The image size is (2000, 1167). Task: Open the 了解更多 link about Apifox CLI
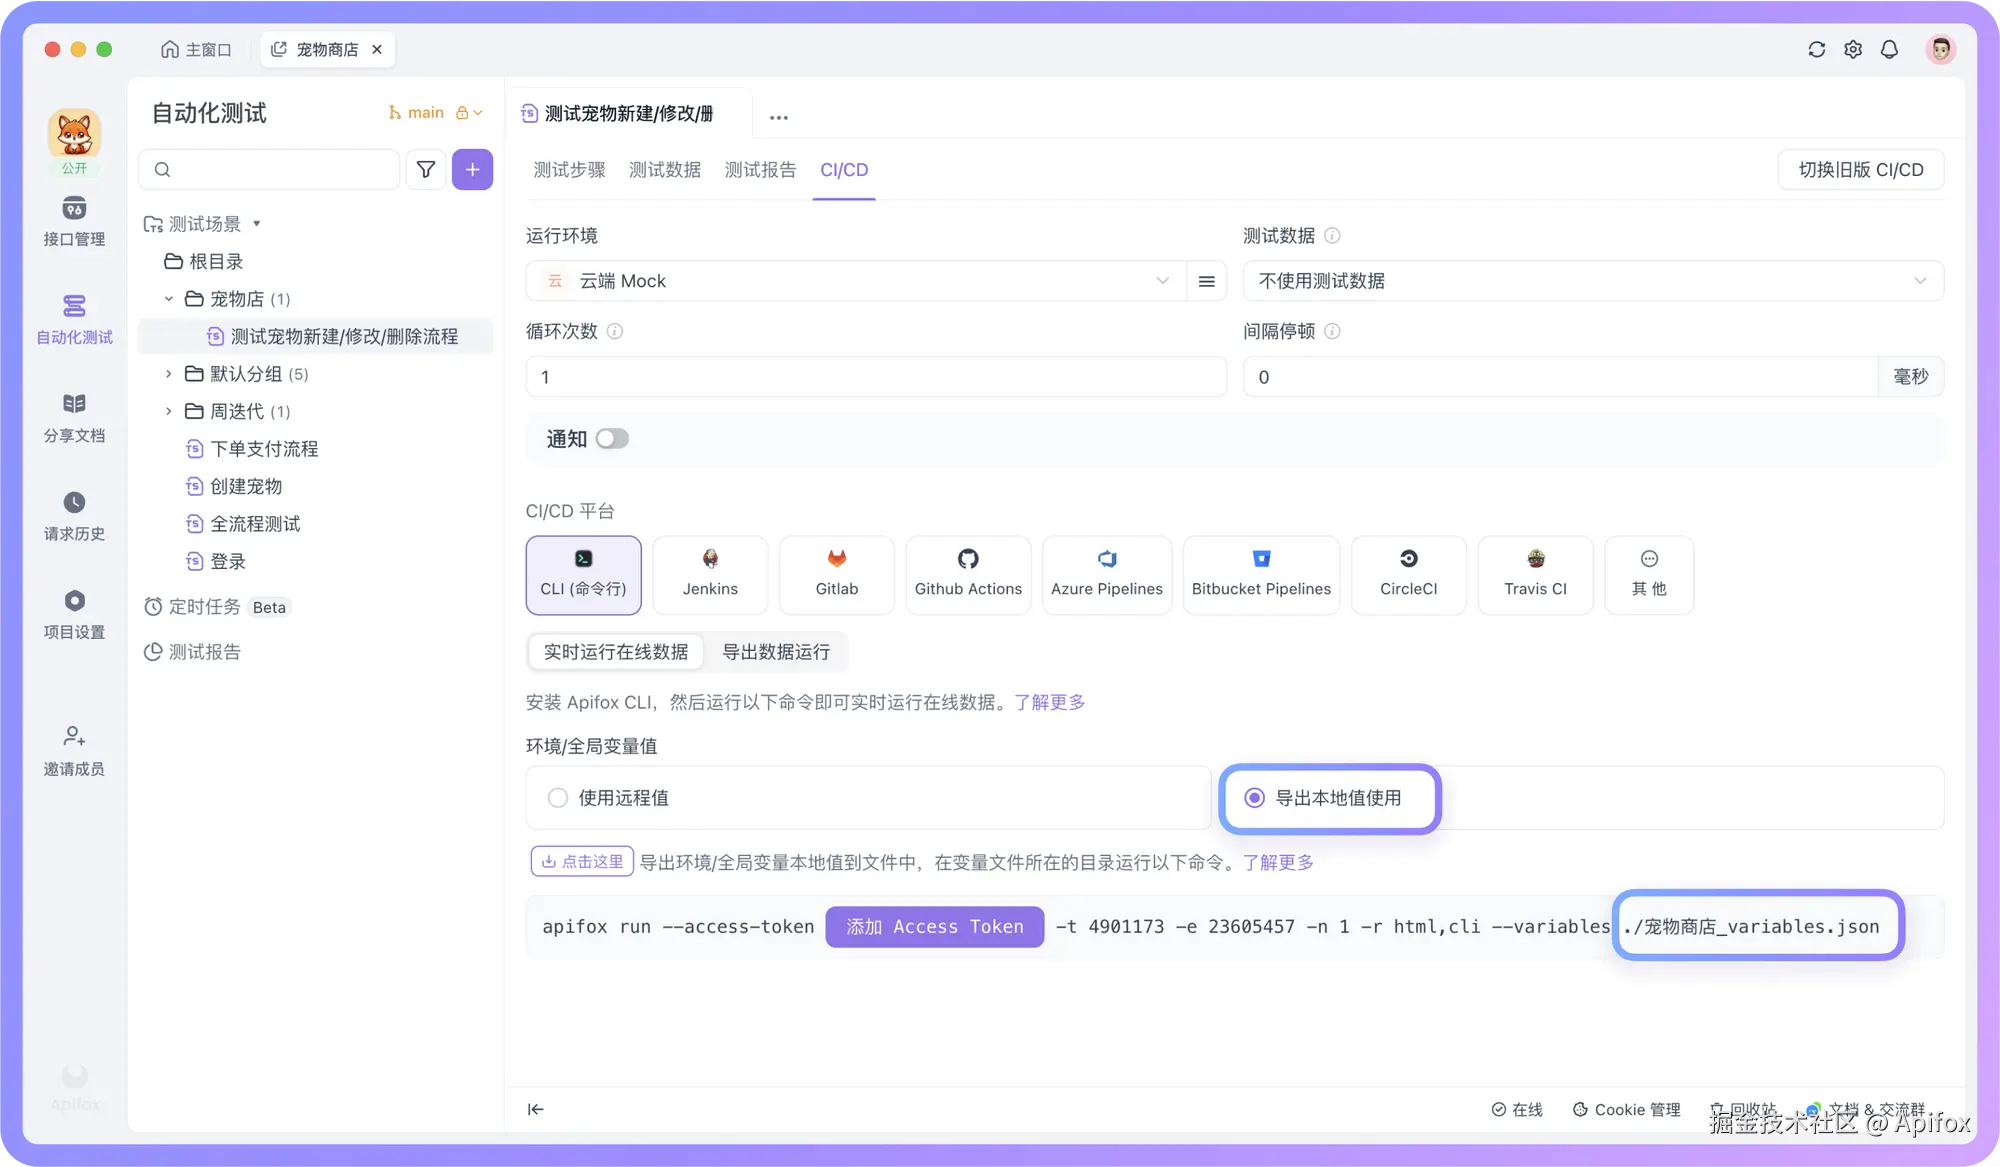pyautogui.click(x=1049, y=702)
